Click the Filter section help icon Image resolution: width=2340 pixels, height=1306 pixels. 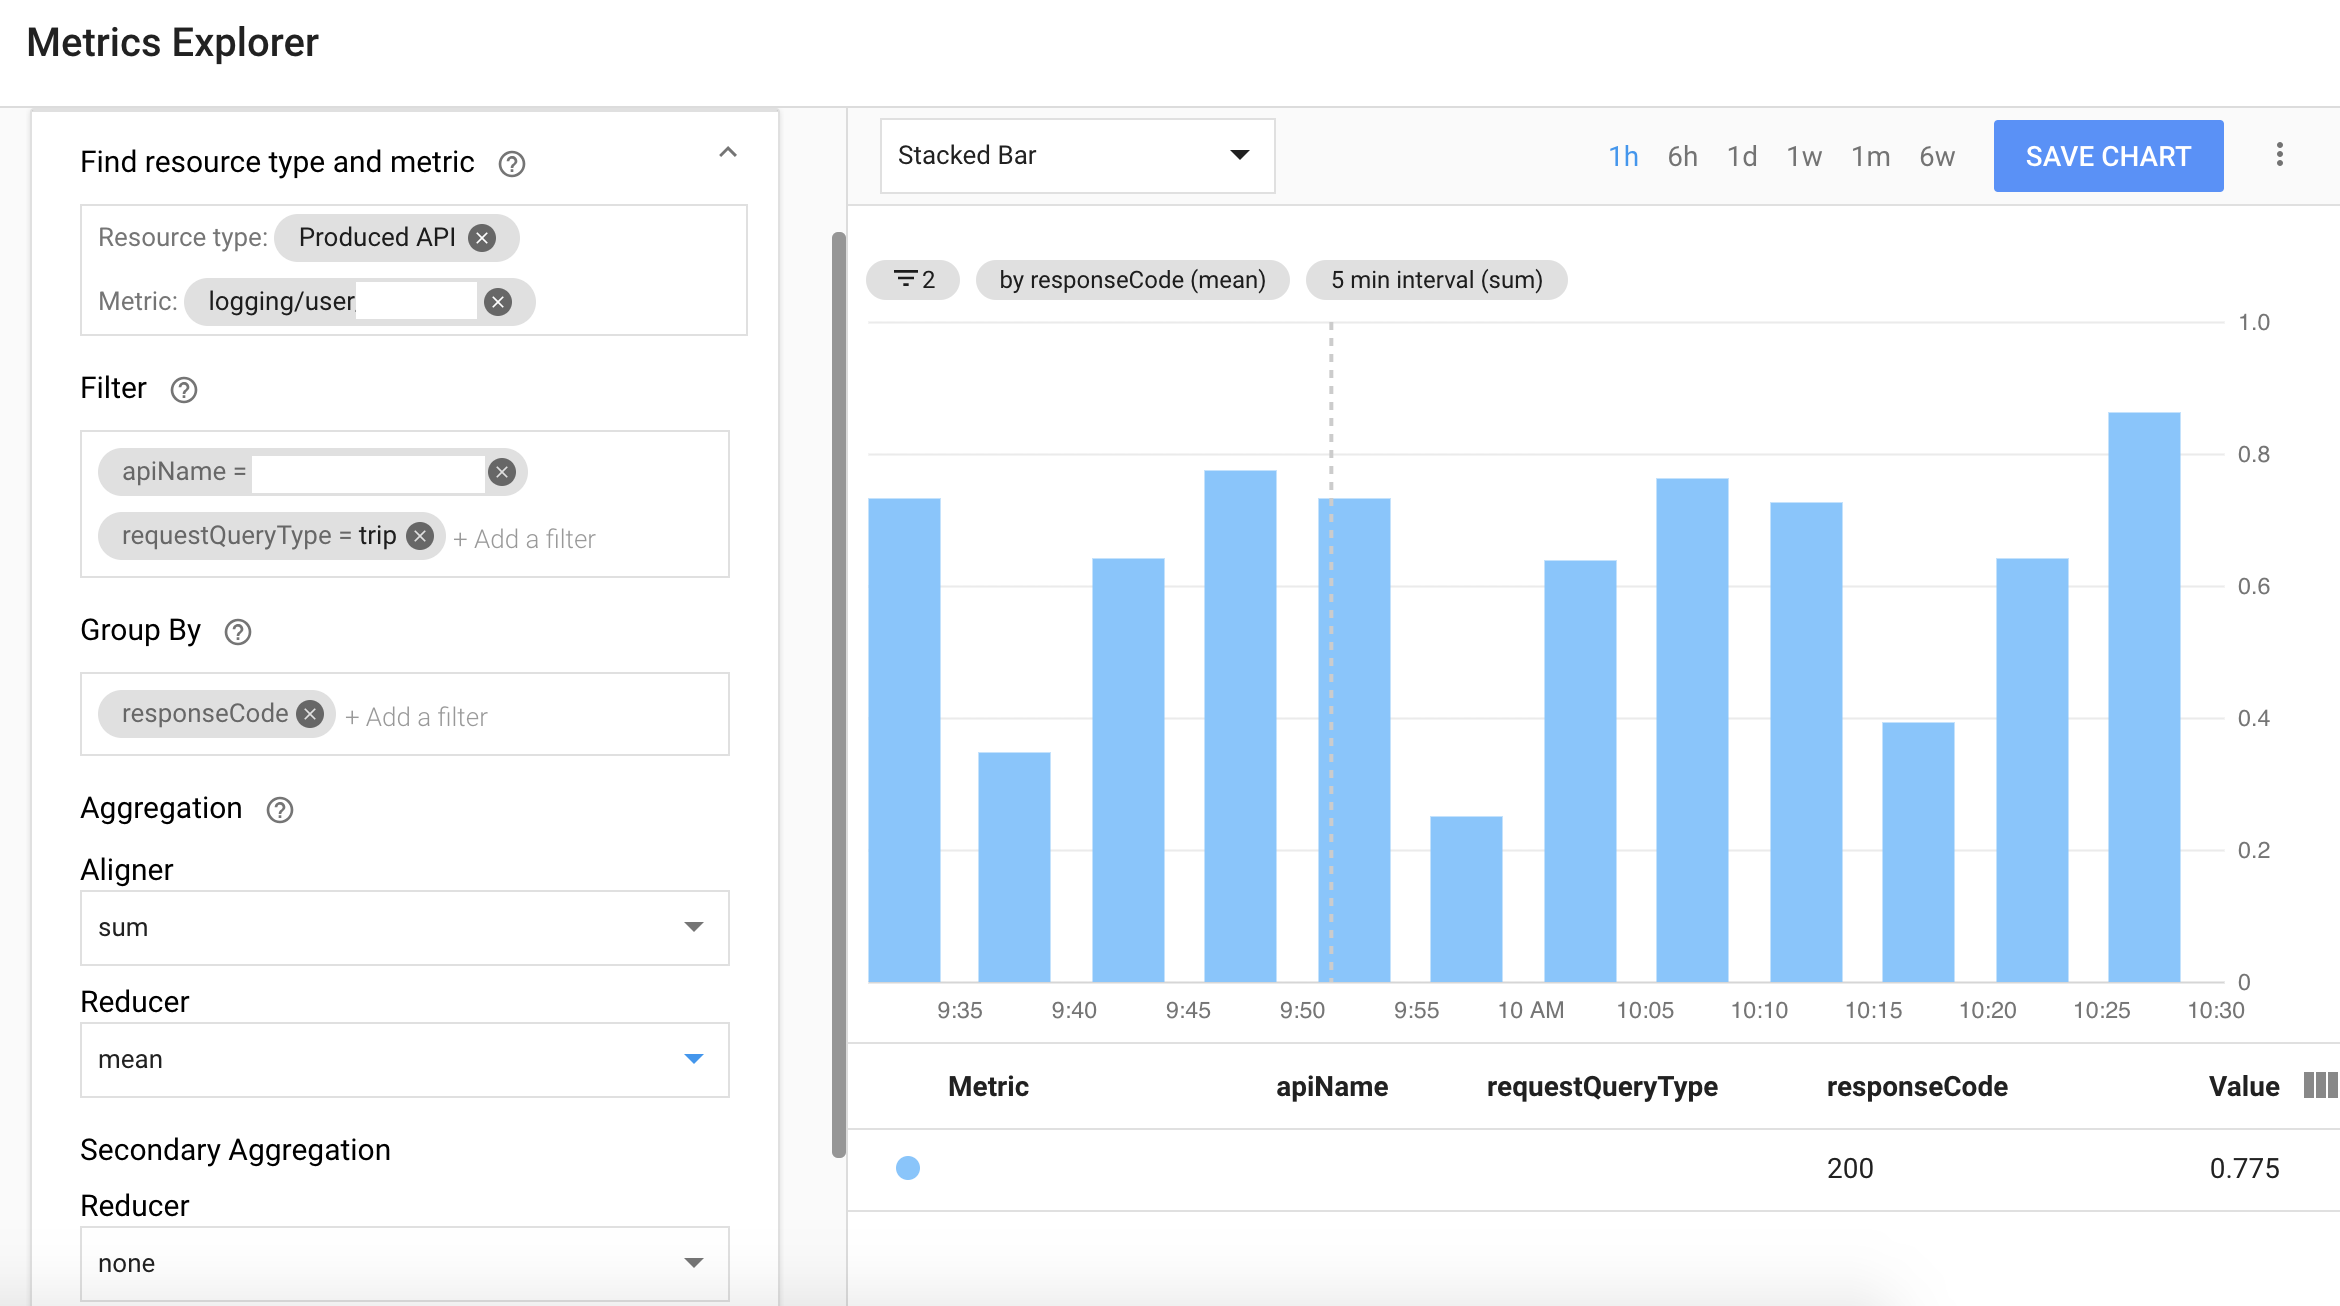[x=184, y=390]
